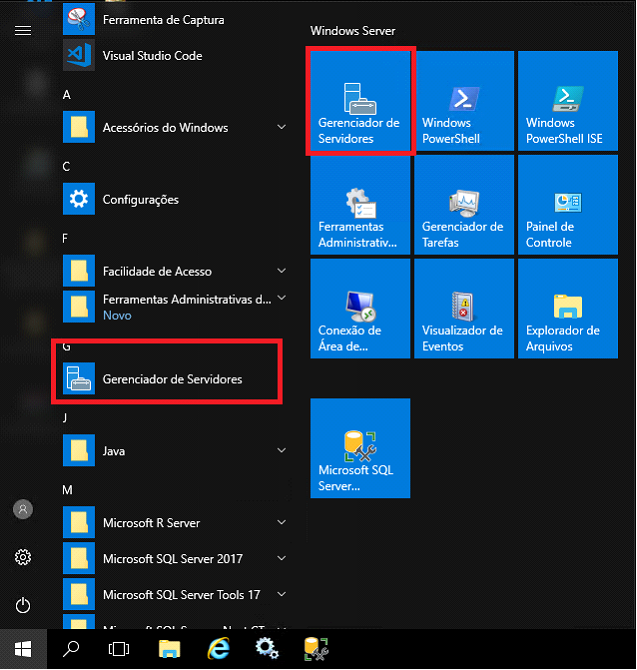The height and width of the screenshot is (670, 637).
Task: Open File Explorer from the taskbar
Action: coord(169,649)
